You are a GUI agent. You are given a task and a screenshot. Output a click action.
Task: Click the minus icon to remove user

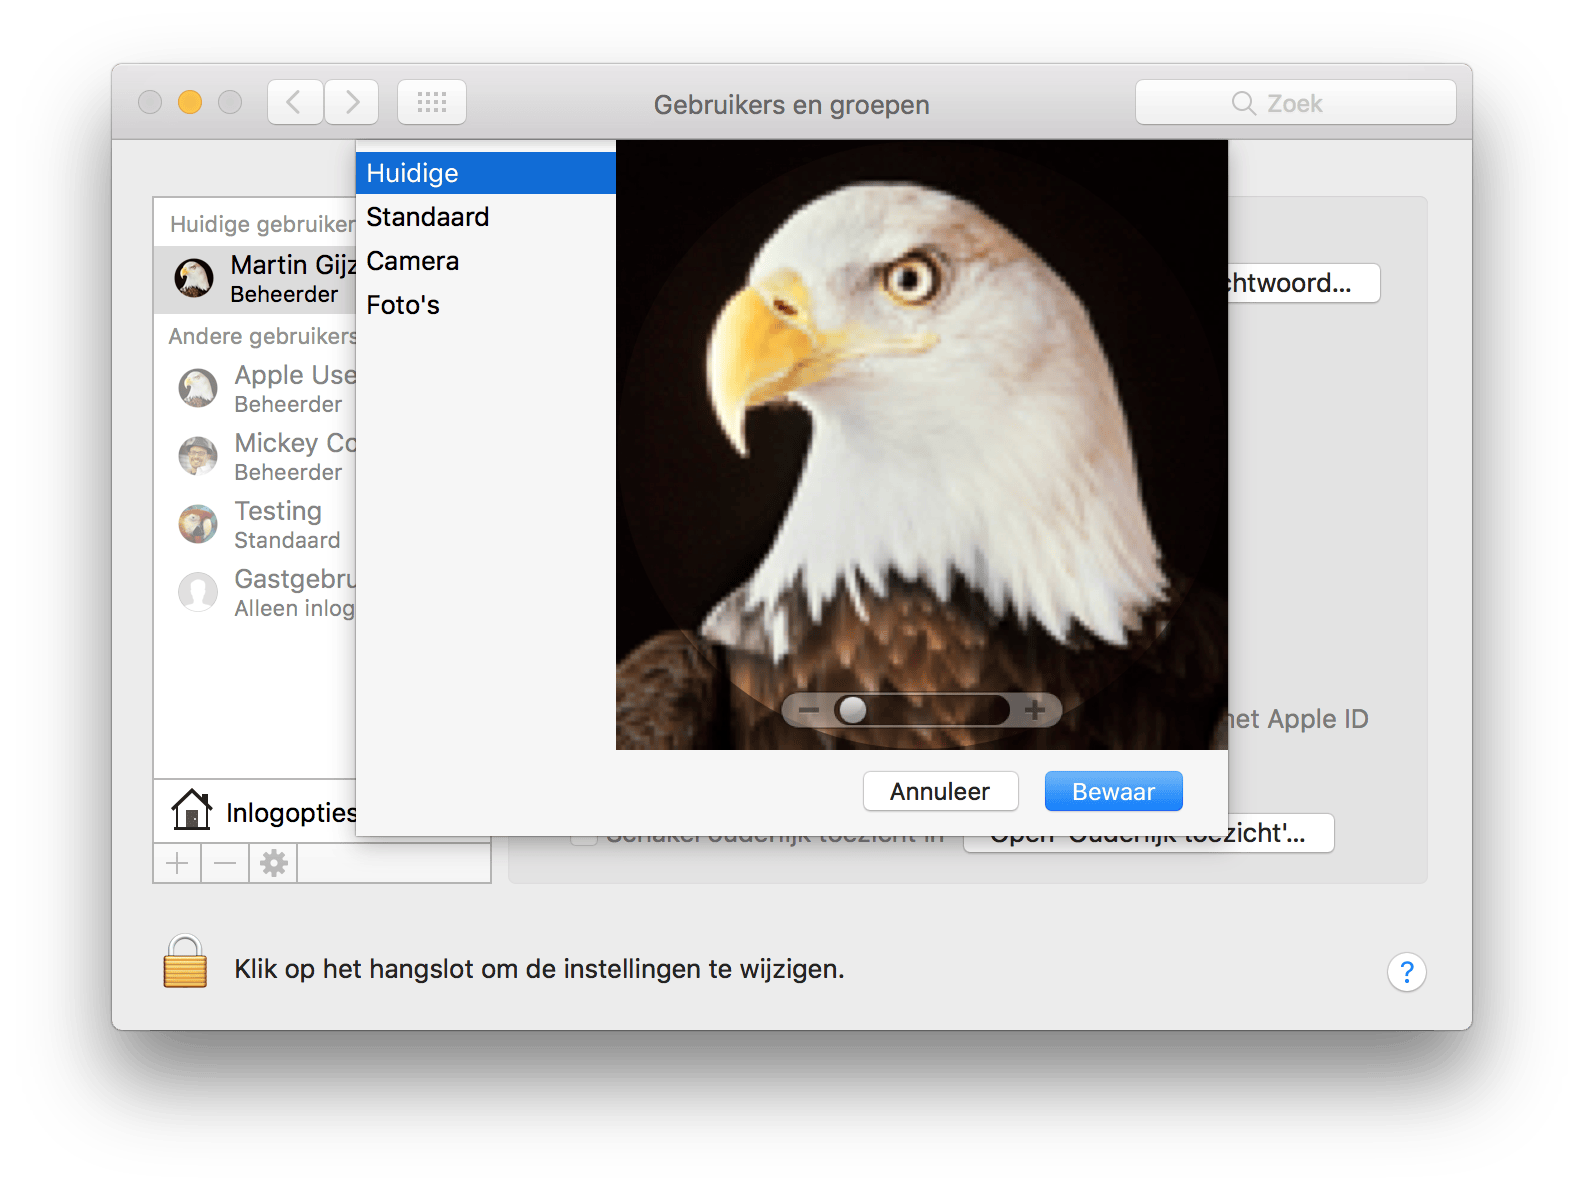pyautogui.click(x=225, y=863)
